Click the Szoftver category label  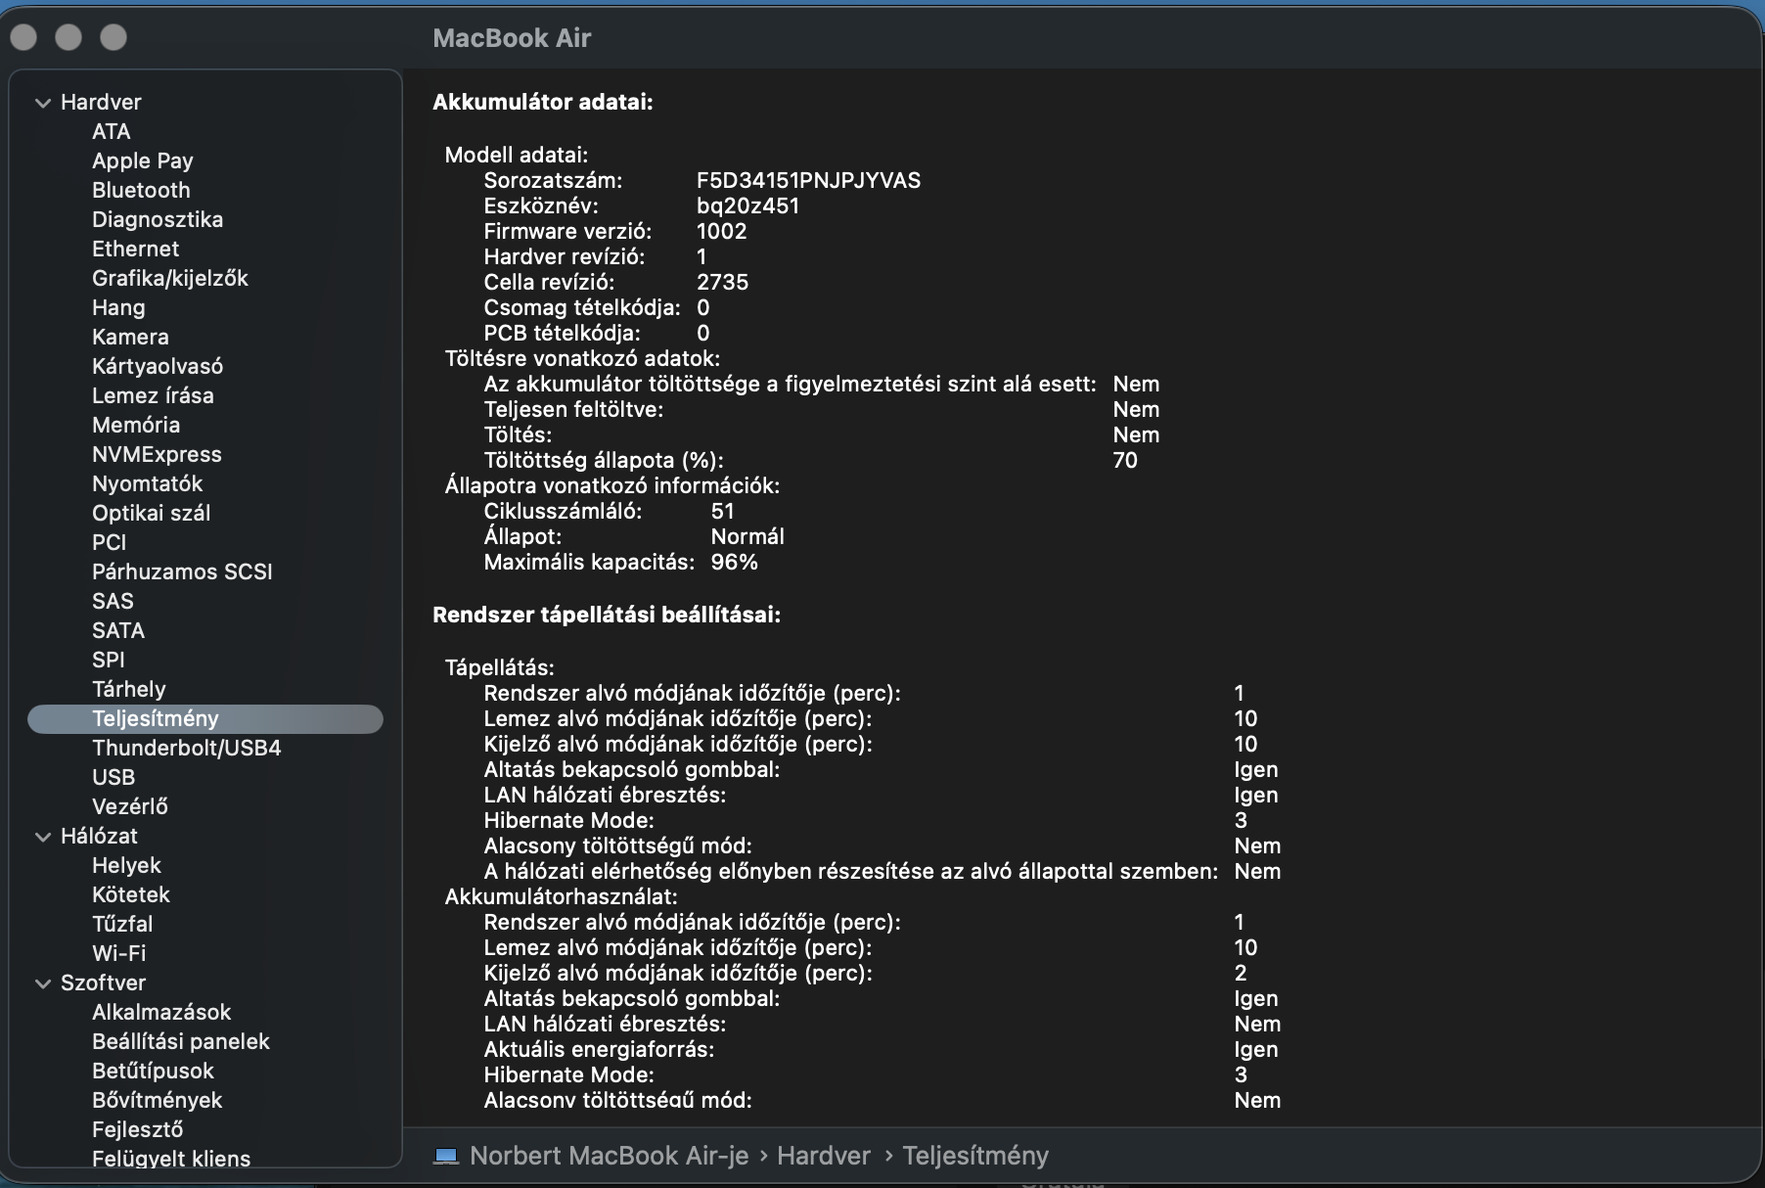click(103, 983)
